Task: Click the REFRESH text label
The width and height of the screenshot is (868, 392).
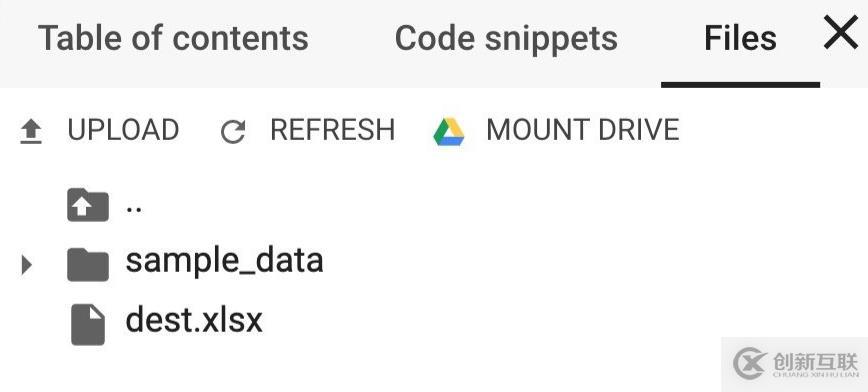Action: click(332, 130)
